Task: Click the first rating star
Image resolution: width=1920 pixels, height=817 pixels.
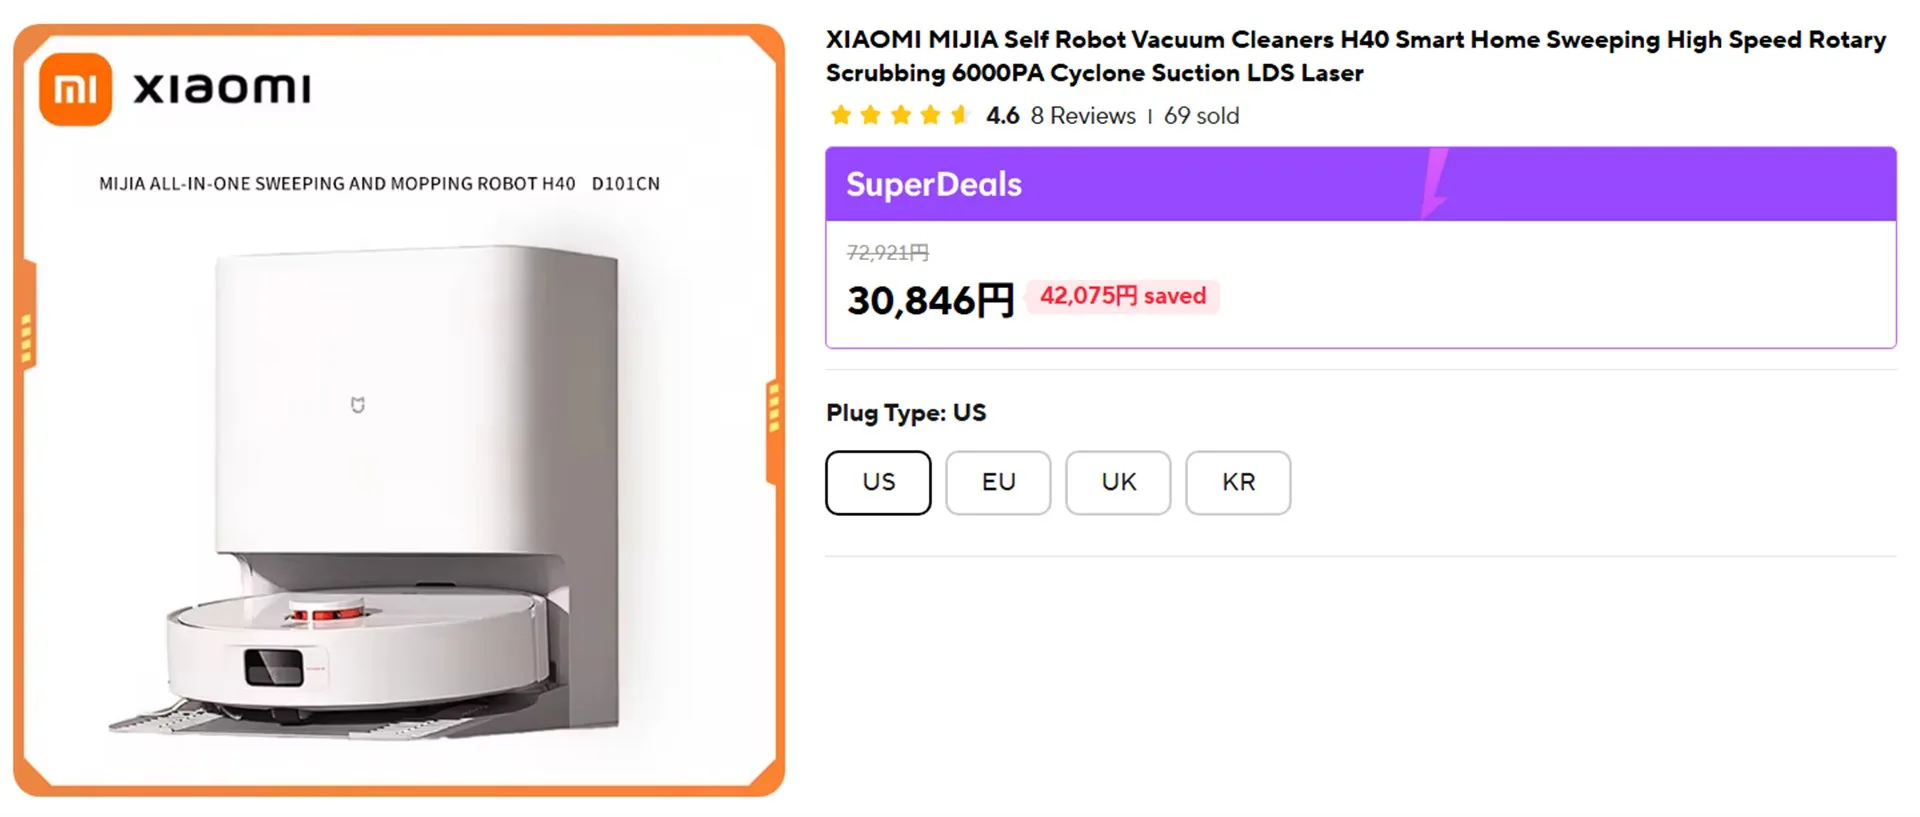Action: (841, 116)
